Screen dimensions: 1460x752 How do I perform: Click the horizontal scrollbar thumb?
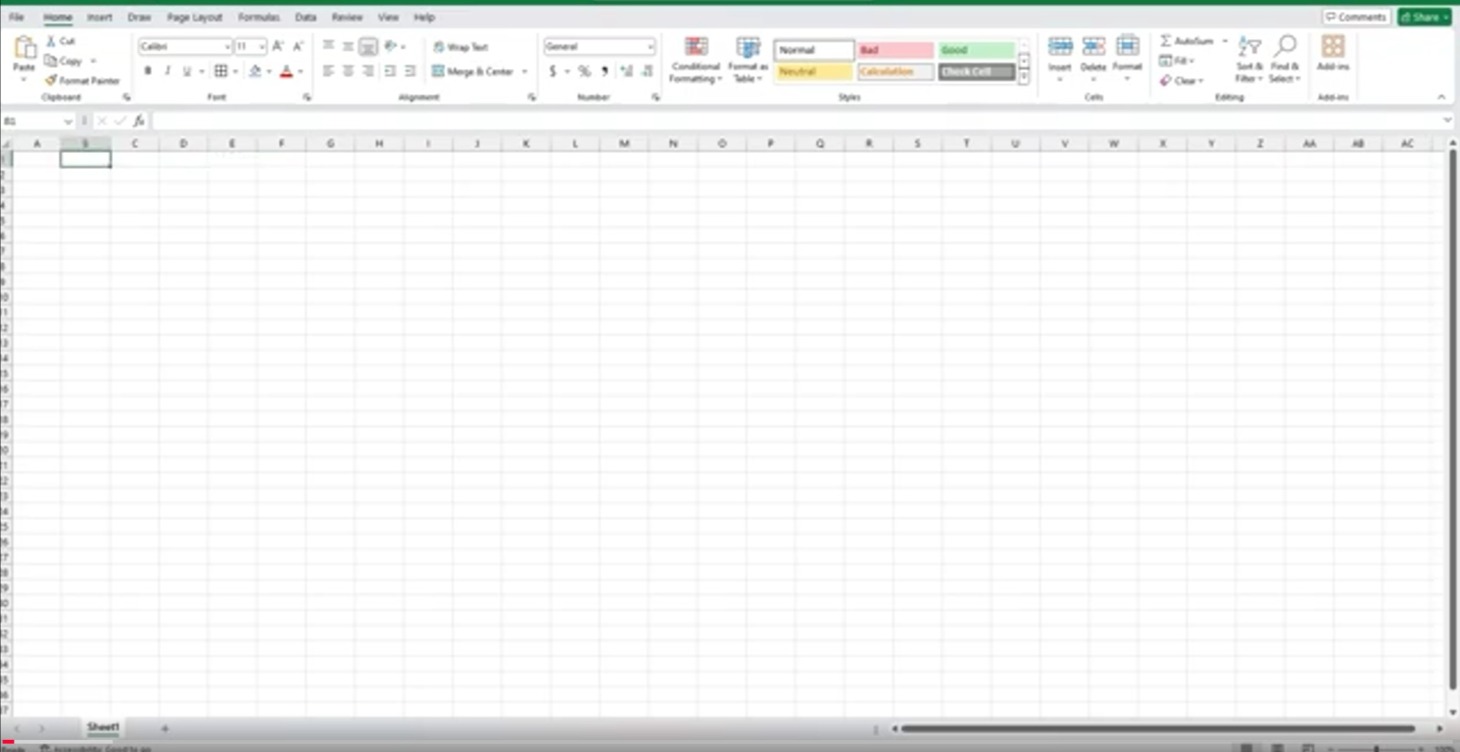pyautogui.click(x=1158, y=729)
